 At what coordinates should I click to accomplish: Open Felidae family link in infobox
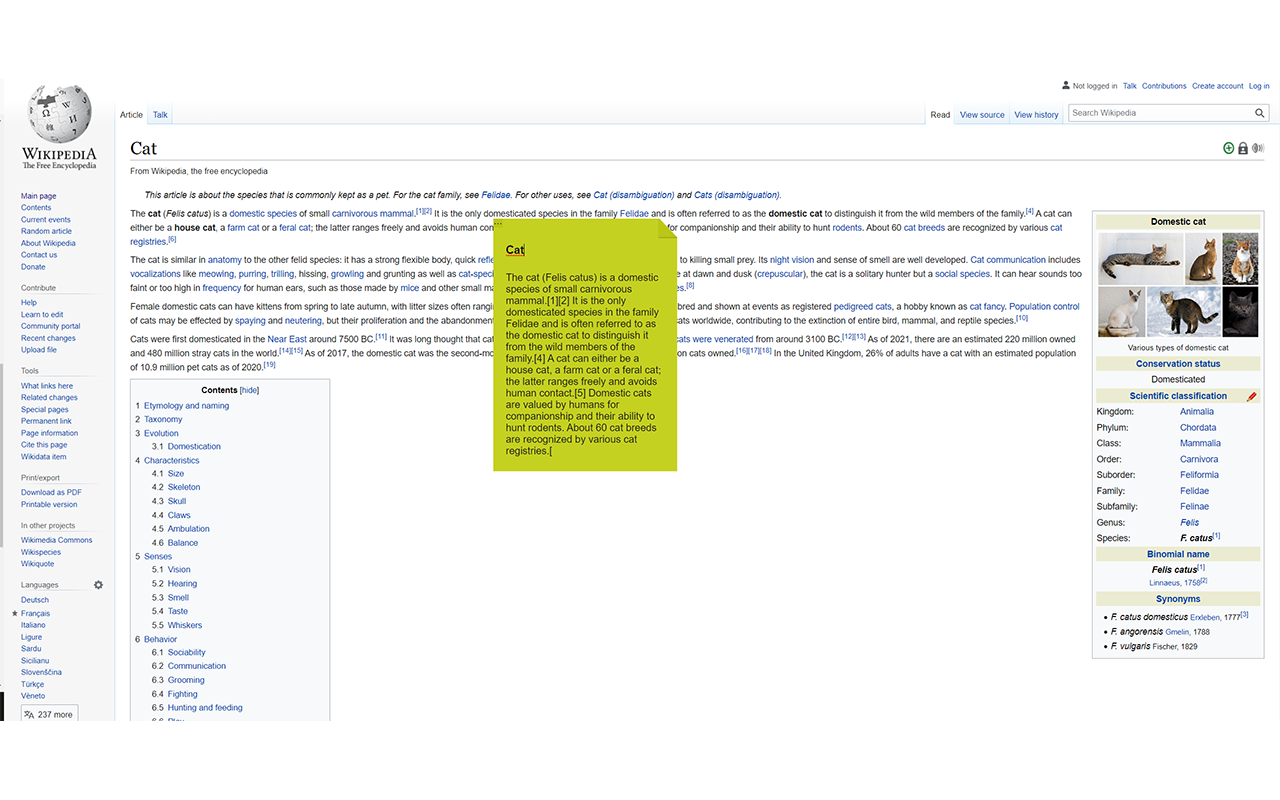click(1194, 491)
